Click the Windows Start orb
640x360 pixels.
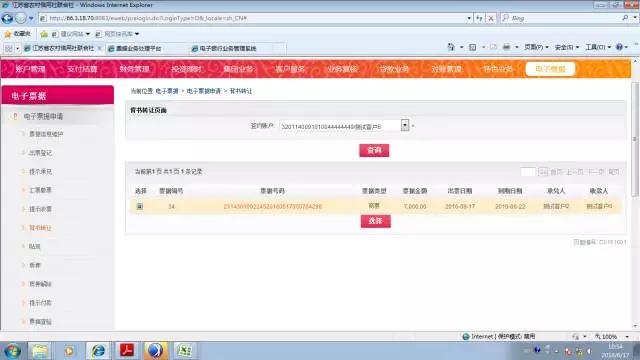click(12, 351)
